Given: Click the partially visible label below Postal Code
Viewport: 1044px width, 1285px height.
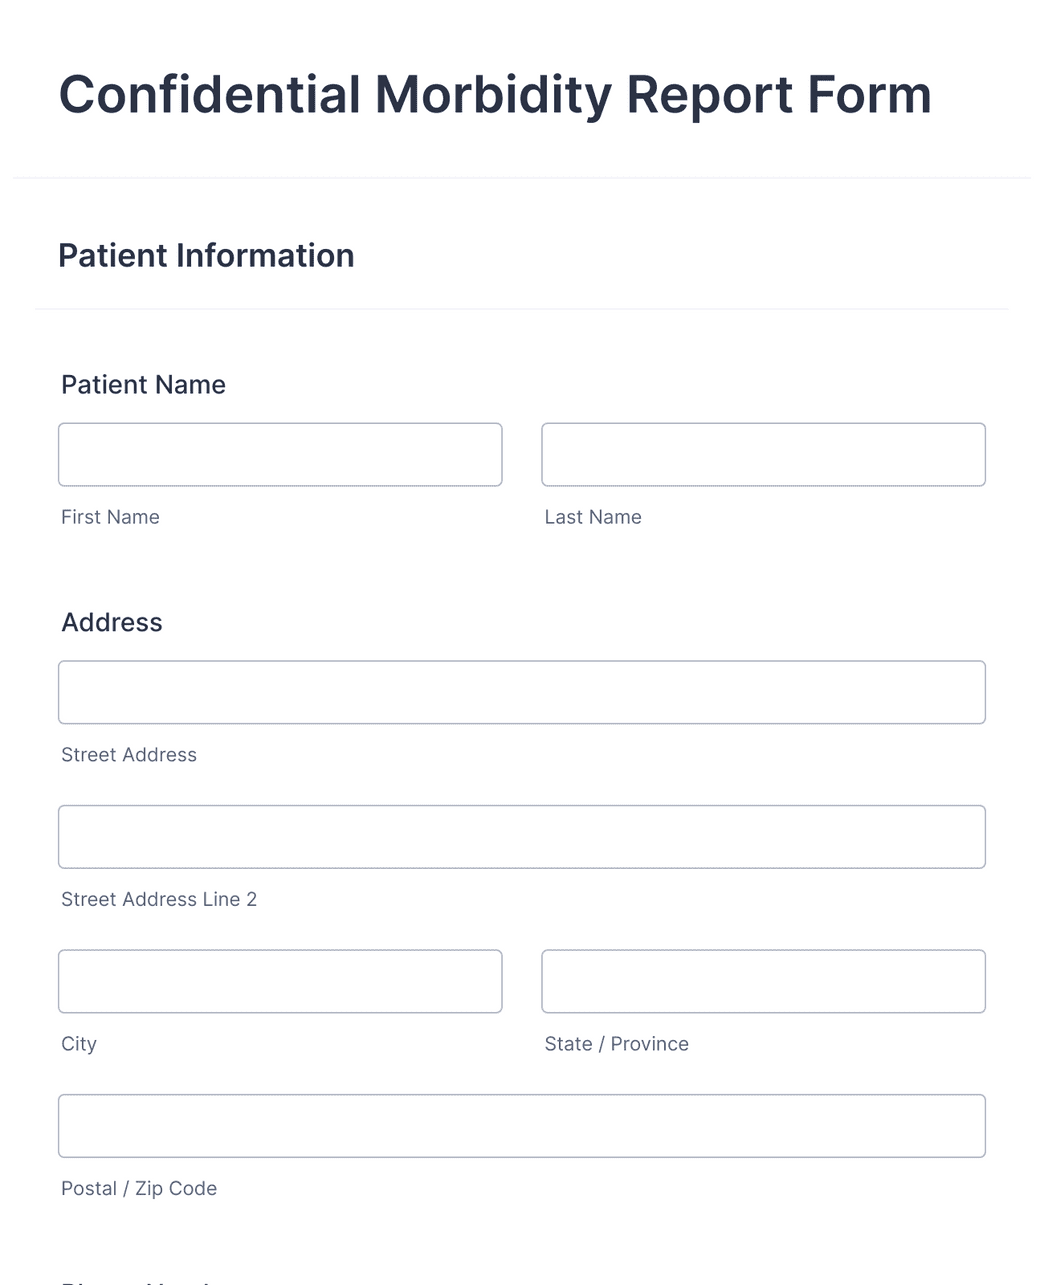Looking at the screenshot, I should 135,1280.
